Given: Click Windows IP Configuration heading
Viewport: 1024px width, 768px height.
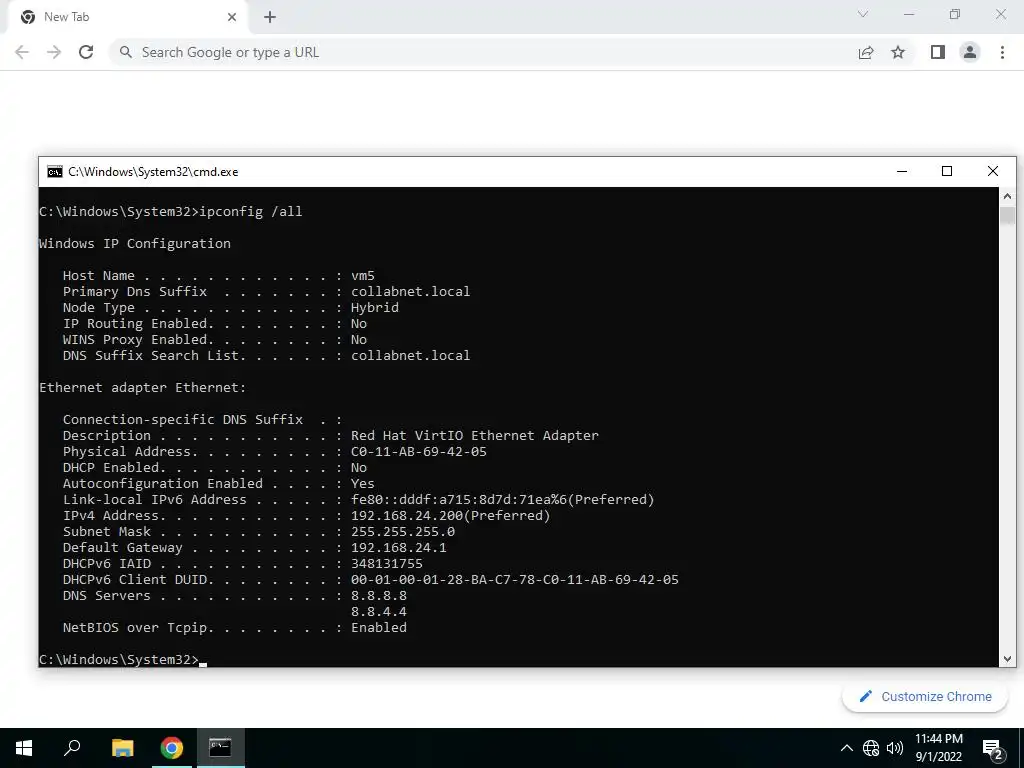Looking at the screenshot, I should click(135, 244).
